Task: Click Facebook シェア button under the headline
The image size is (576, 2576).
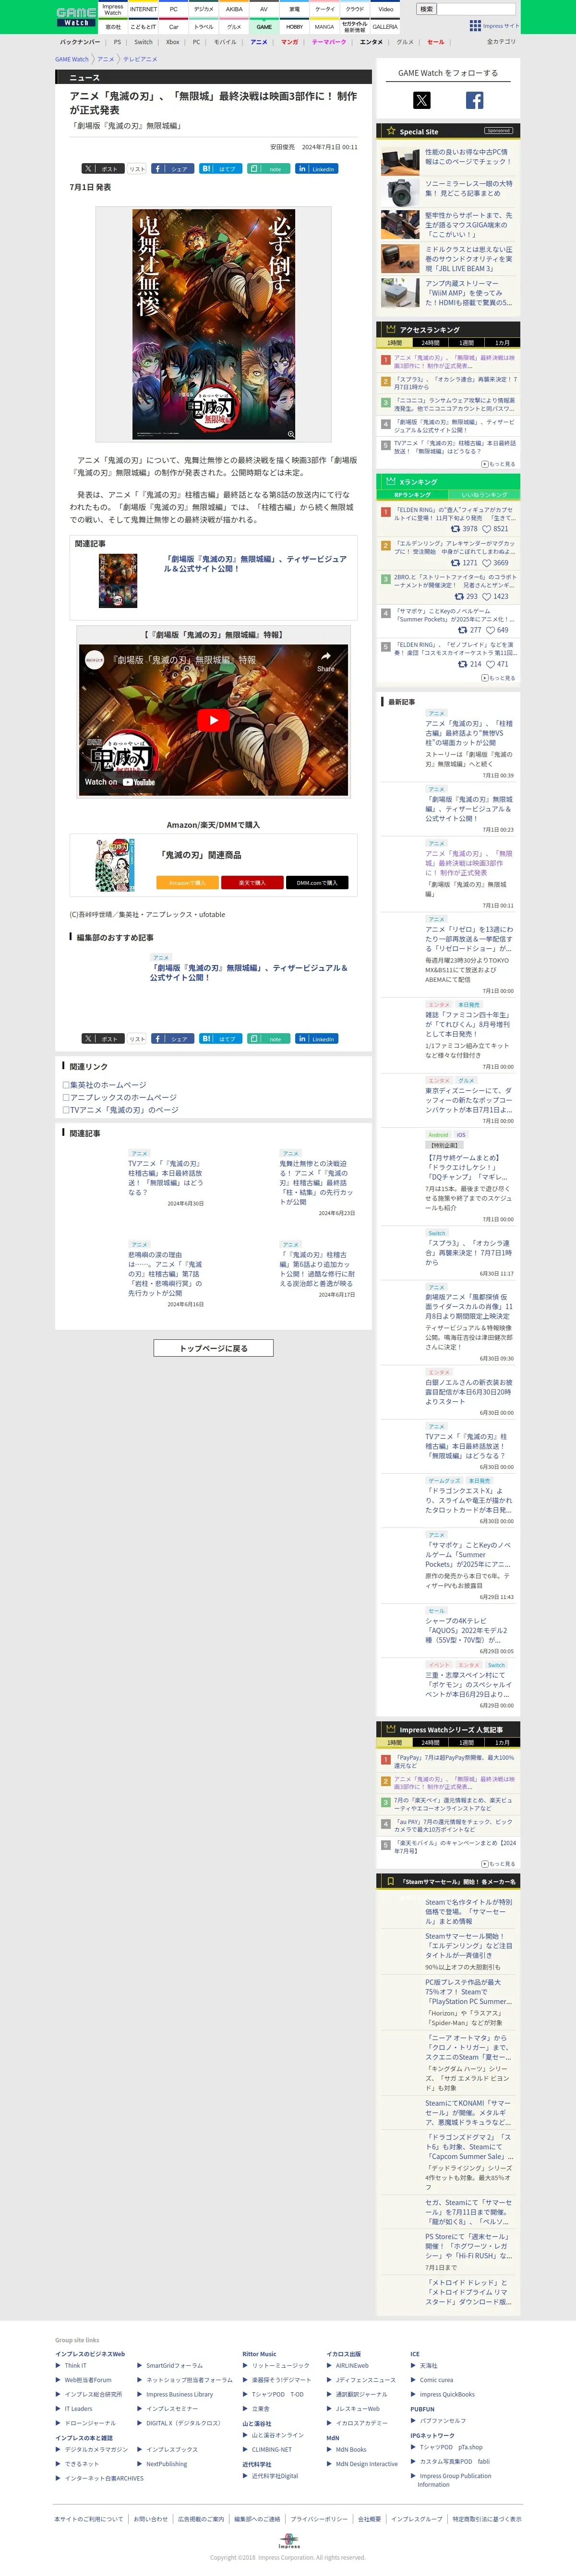Action: click(172, 169)
